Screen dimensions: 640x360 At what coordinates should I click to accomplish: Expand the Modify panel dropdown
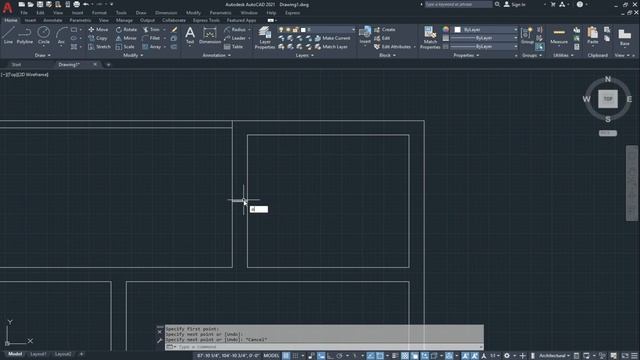133,55
